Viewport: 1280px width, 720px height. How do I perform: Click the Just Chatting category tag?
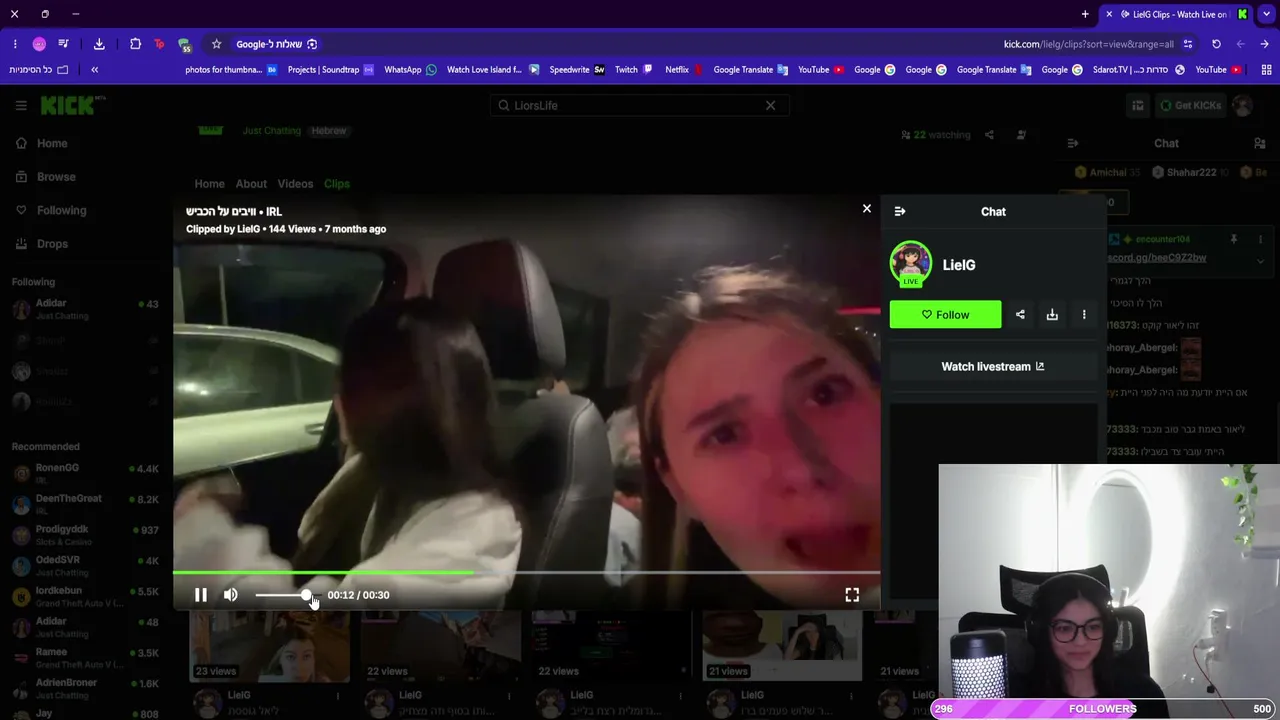pyautogui.click(x=271, y=131)
